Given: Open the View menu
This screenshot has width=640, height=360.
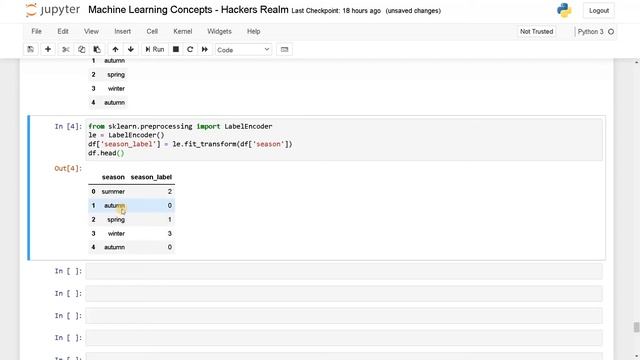Looking at the screenshot, I should point(91,31).
